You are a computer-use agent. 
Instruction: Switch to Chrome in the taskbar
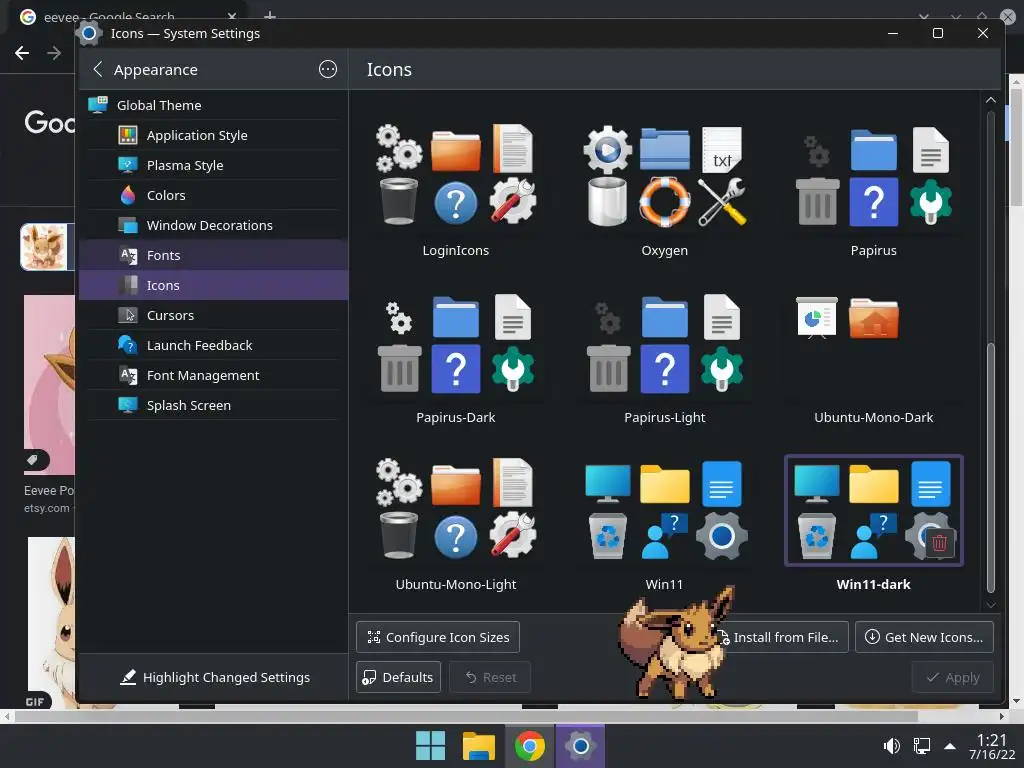[530, 746]
